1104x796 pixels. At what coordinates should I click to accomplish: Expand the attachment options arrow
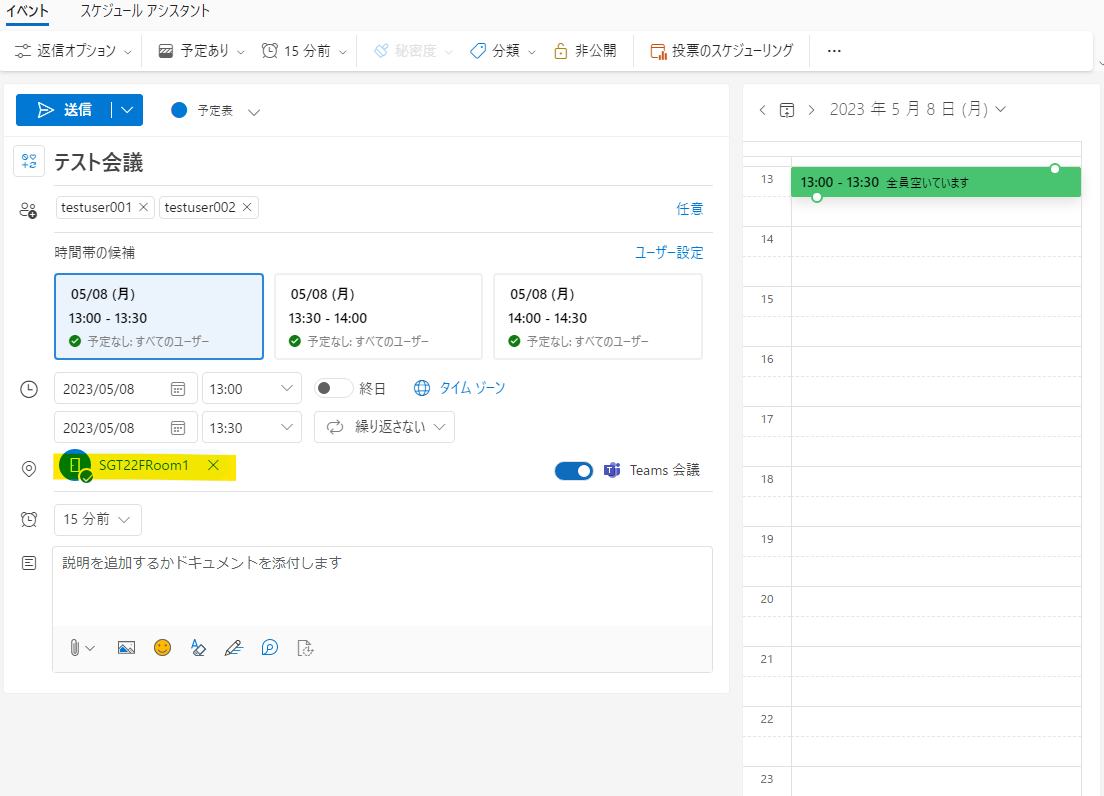[90, 648]
